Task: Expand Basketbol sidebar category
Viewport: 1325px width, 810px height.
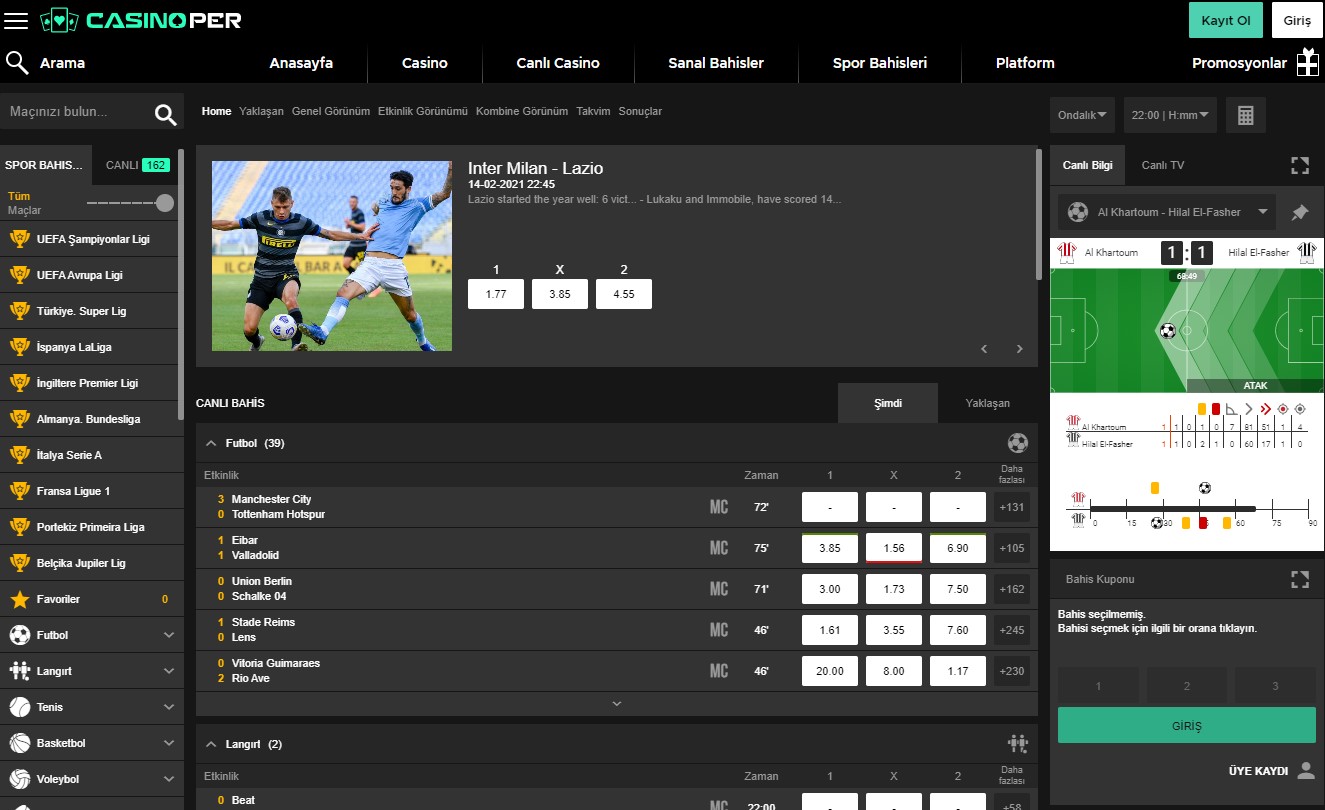Action: pos(168,743)
